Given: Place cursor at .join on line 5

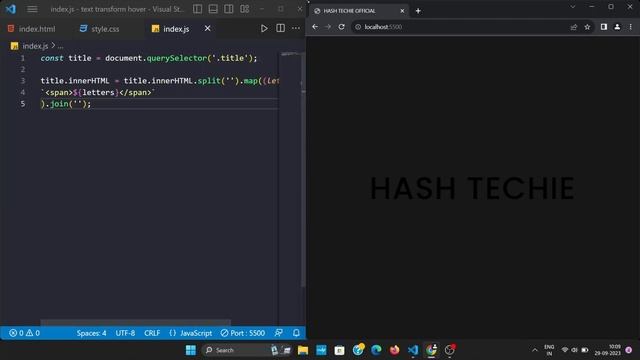Looking at the screenshot, I should (59, 104).
